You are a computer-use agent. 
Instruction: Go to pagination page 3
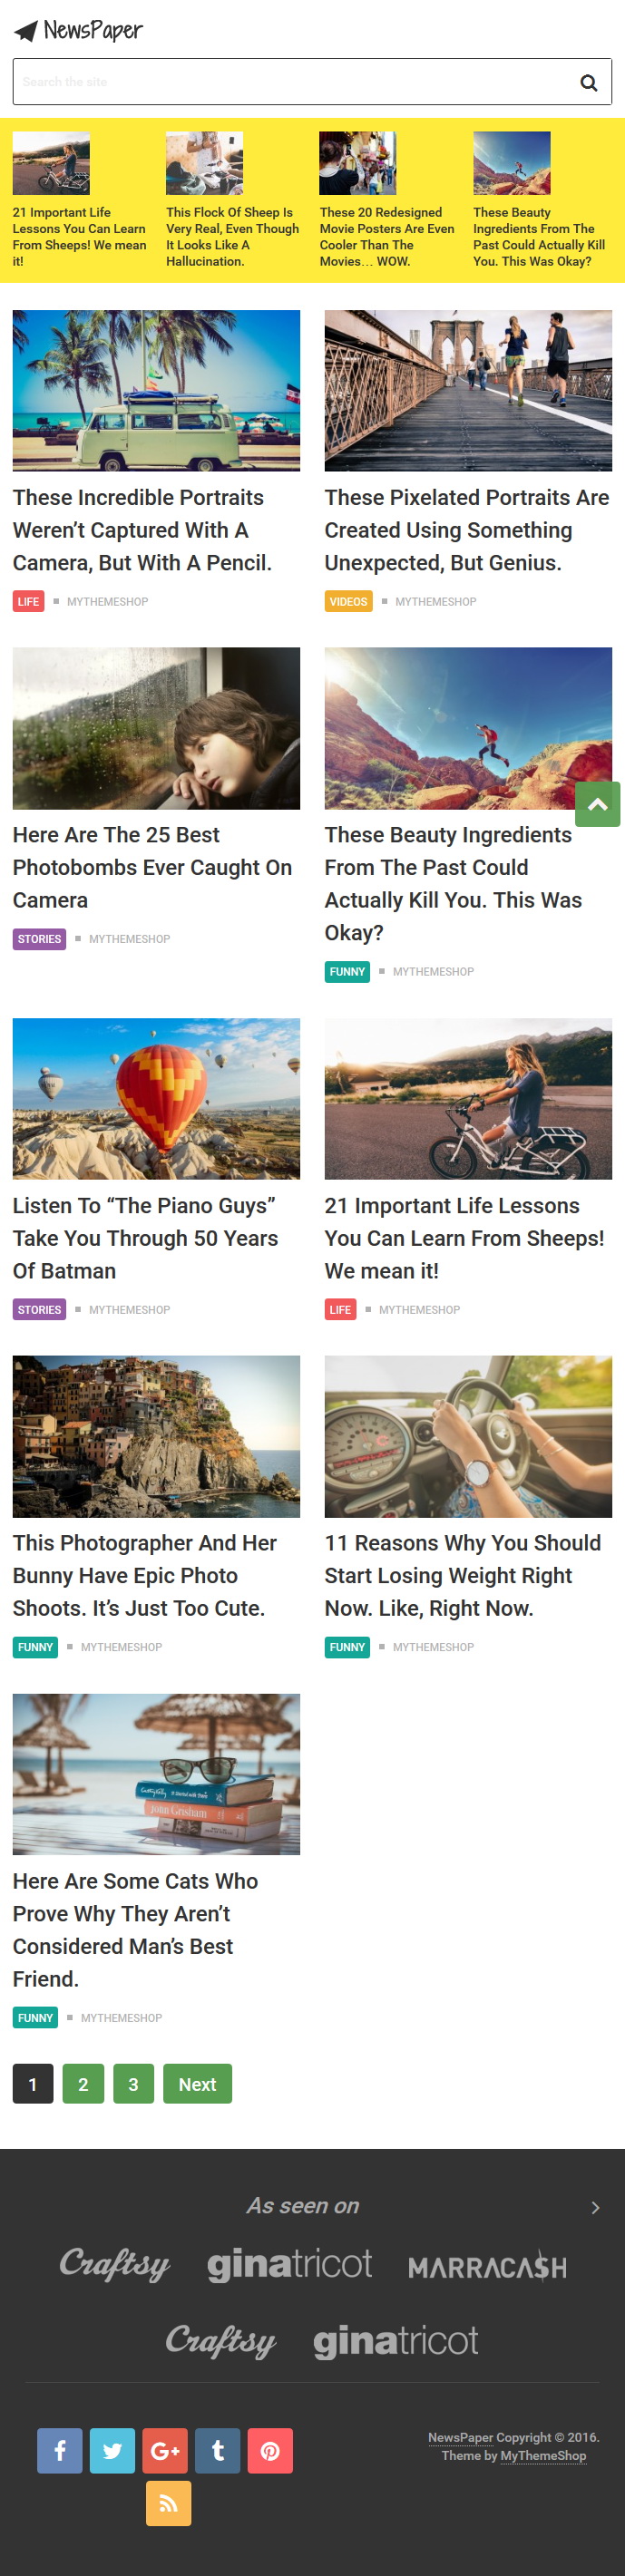[133, 2084]
